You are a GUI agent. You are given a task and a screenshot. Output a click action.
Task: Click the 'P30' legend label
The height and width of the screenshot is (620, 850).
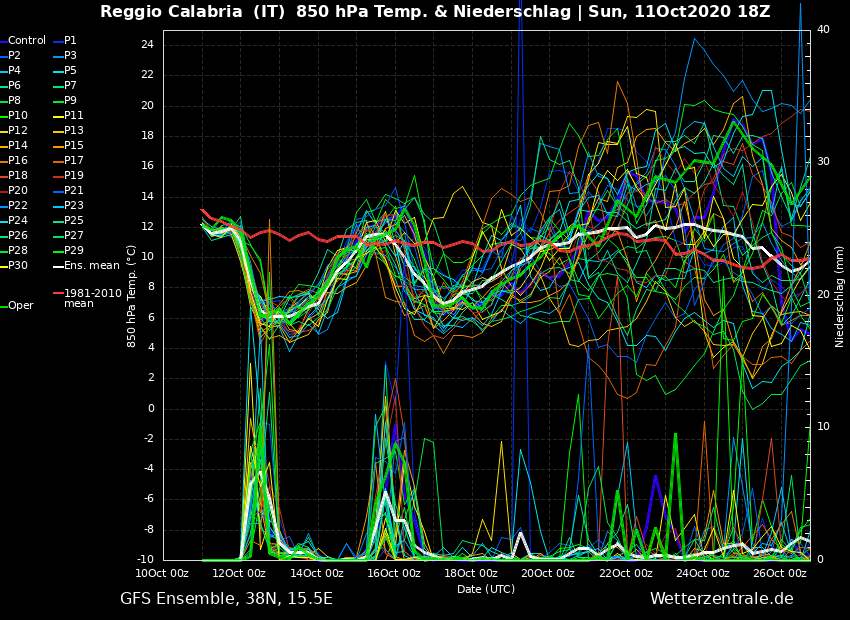coord(17,266)
